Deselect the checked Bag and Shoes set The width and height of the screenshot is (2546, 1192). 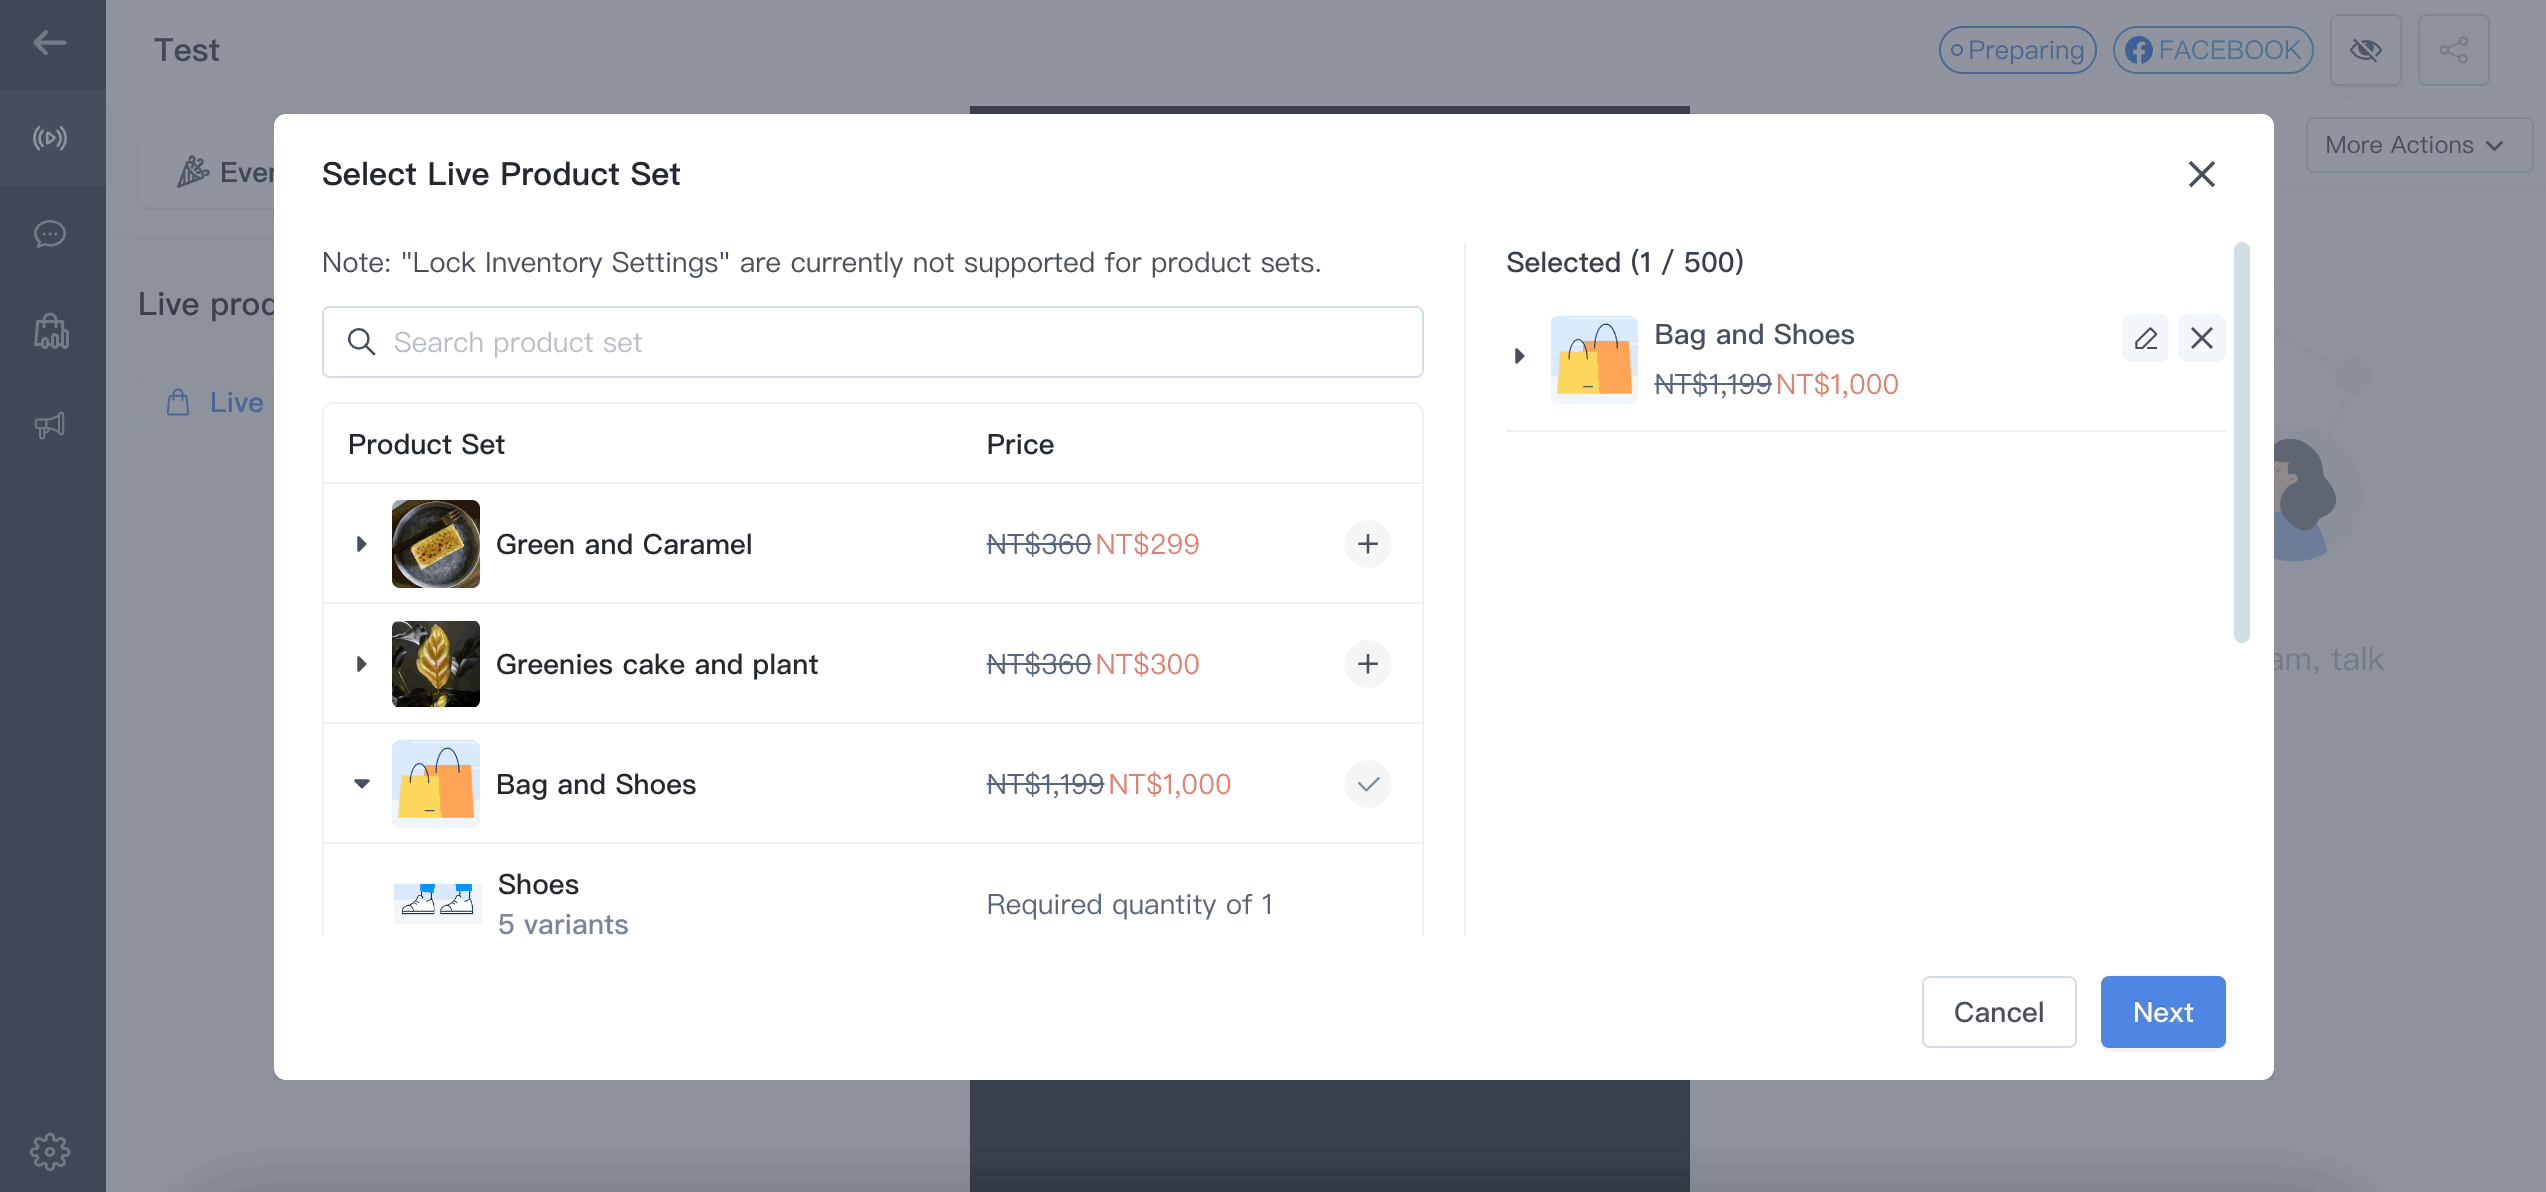pyautogui.click(x=1367, y=784)
